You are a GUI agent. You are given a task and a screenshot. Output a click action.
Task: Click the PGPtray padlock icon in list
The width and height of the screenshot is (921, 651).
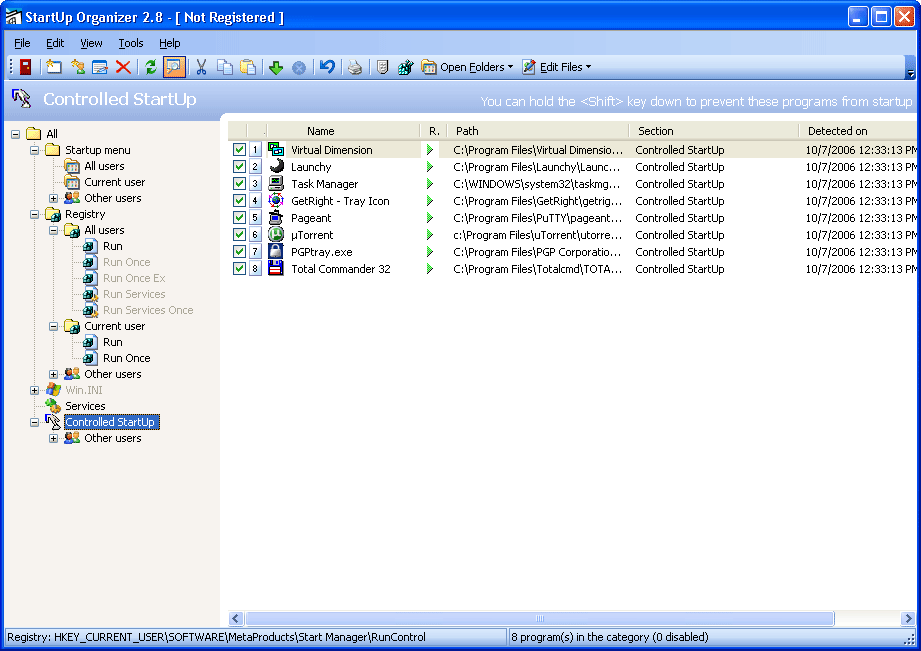pos(275,251)
